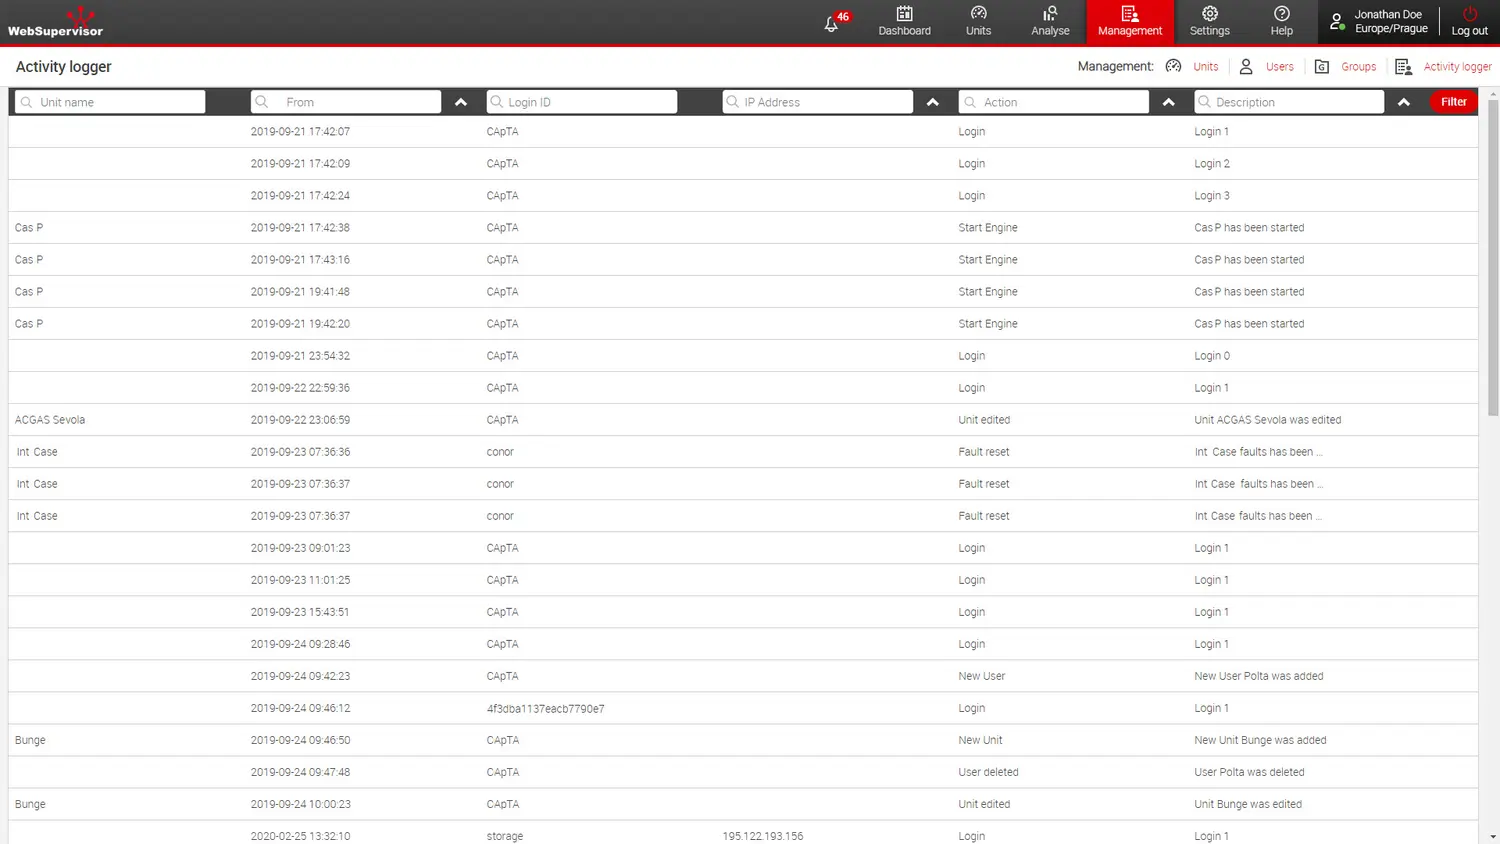Viewport: 1500px width, 844px height.
Task: Open the Jonathan Doe user profile
Action: pyautogui.click(x=1378, y=22)
